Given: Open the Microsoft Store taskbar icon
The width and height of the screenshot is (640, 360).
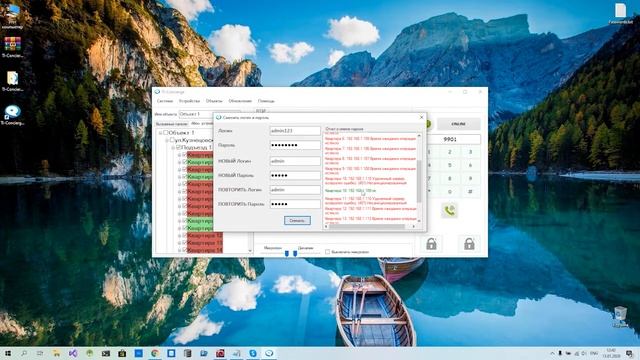Looking at the screenshot, I should [x=122, y=353].
